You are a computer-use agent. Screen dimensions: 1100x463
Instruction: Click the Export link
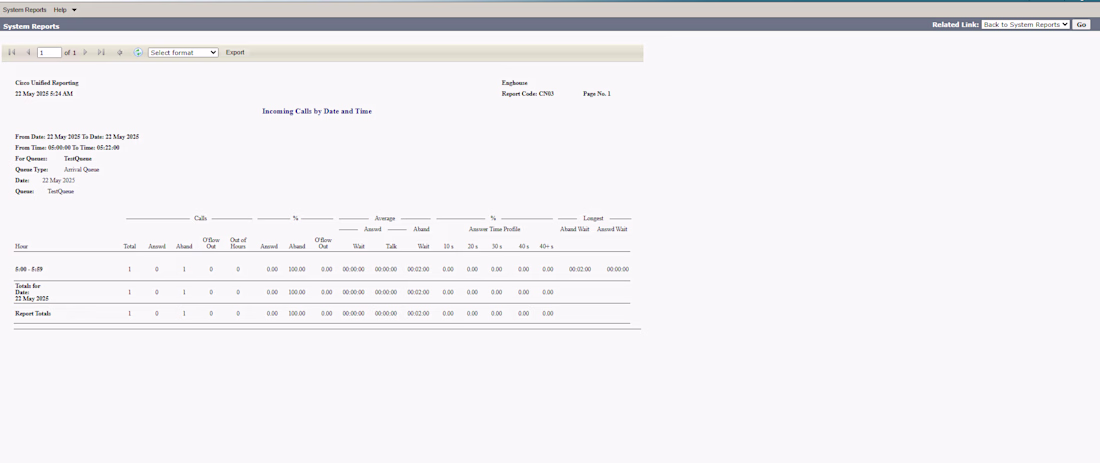(x=235, y=53)
